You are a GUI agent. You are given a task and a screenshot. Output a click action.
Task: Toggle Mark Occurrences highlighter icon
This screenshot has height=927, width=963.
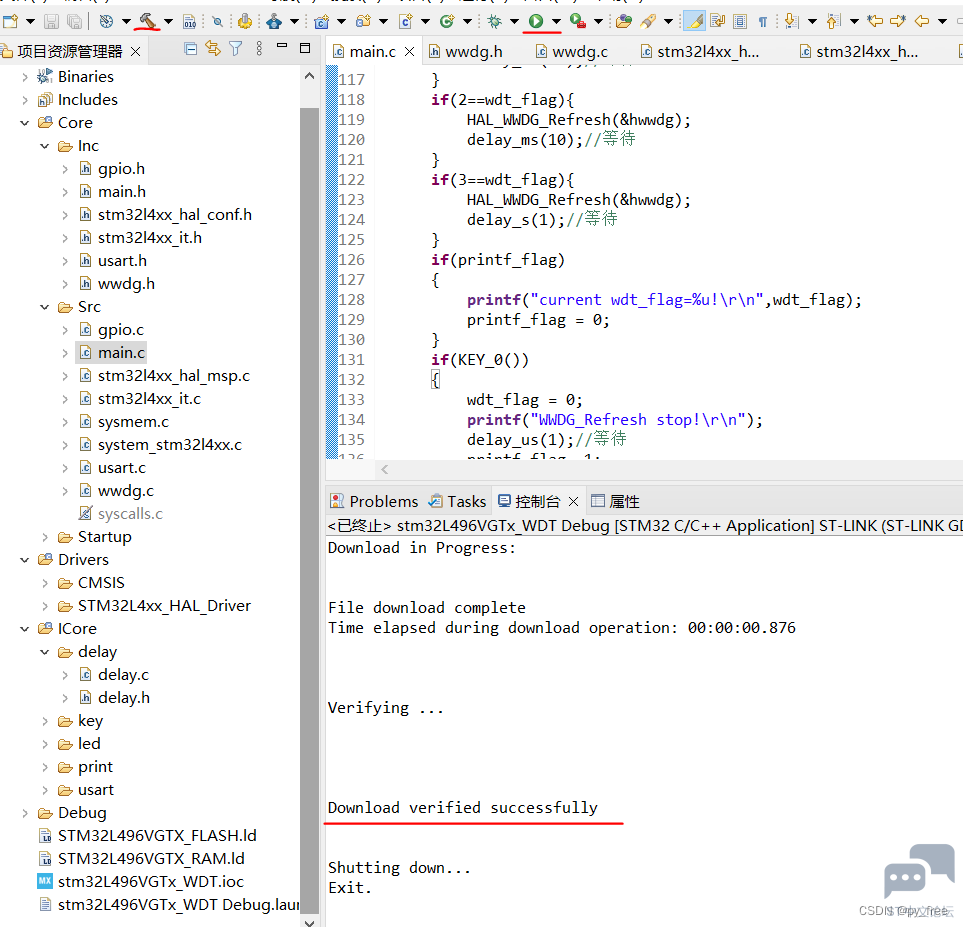pyautogui.click(x=695, y=22)
